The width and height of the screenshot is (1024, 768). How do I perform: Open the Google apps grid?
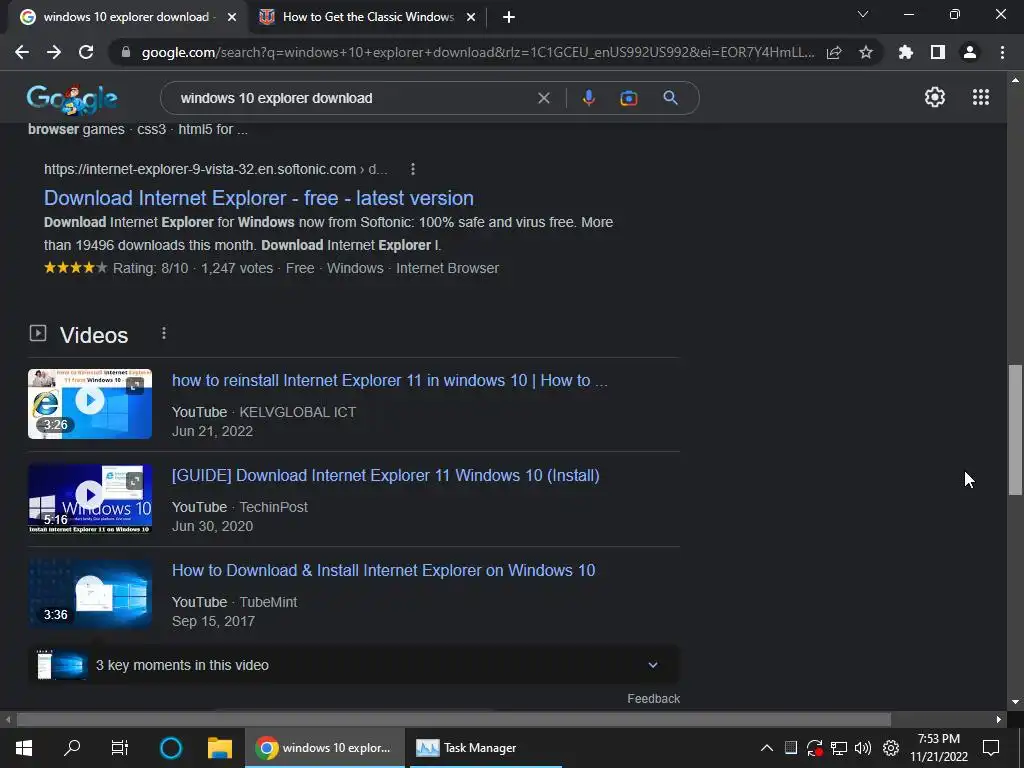click(980, 97)
